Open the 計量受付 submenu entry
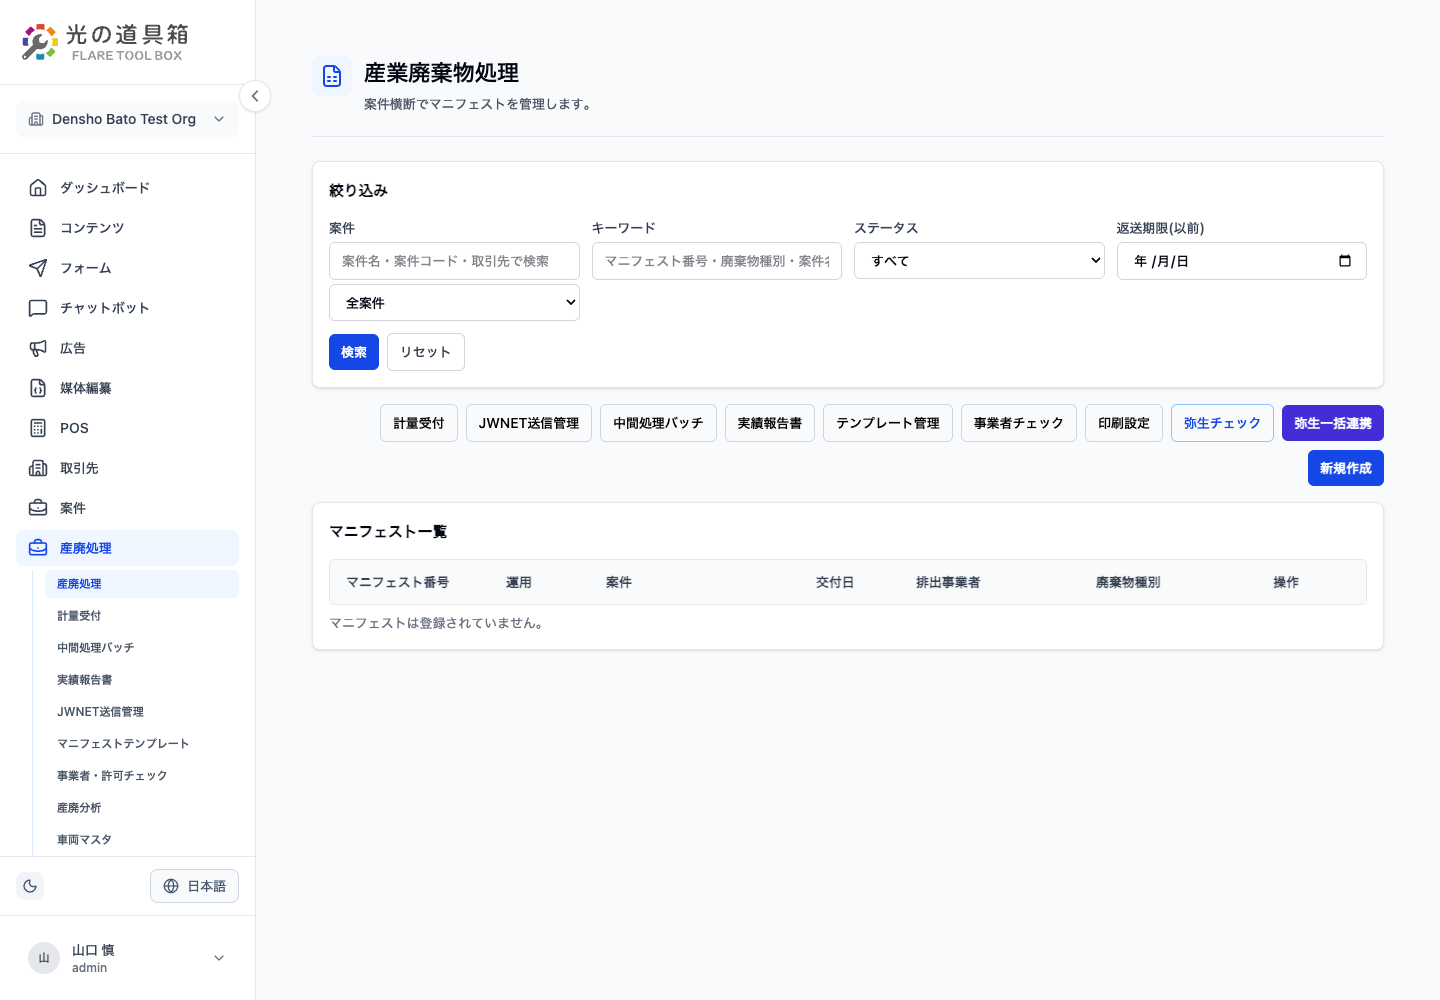 pyautogui.click(x=141, y=616)
